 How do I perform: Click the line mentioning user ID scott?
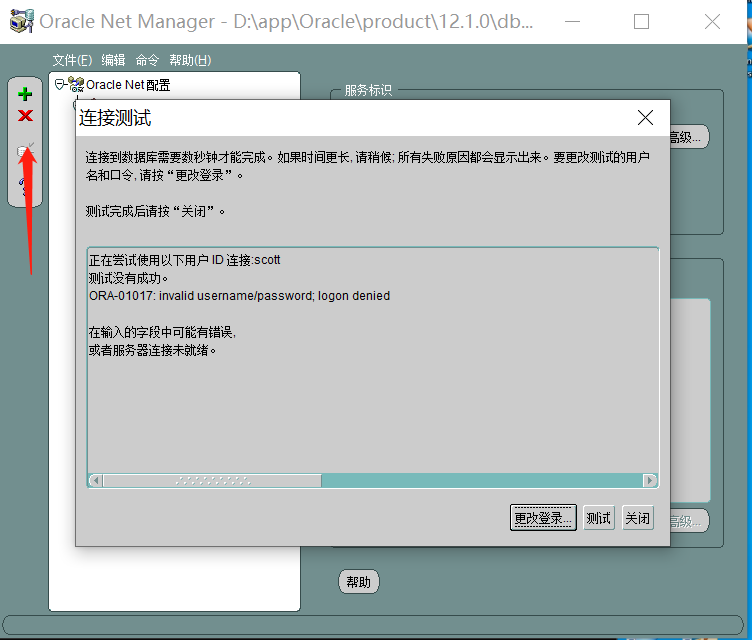tap(184, 260)
